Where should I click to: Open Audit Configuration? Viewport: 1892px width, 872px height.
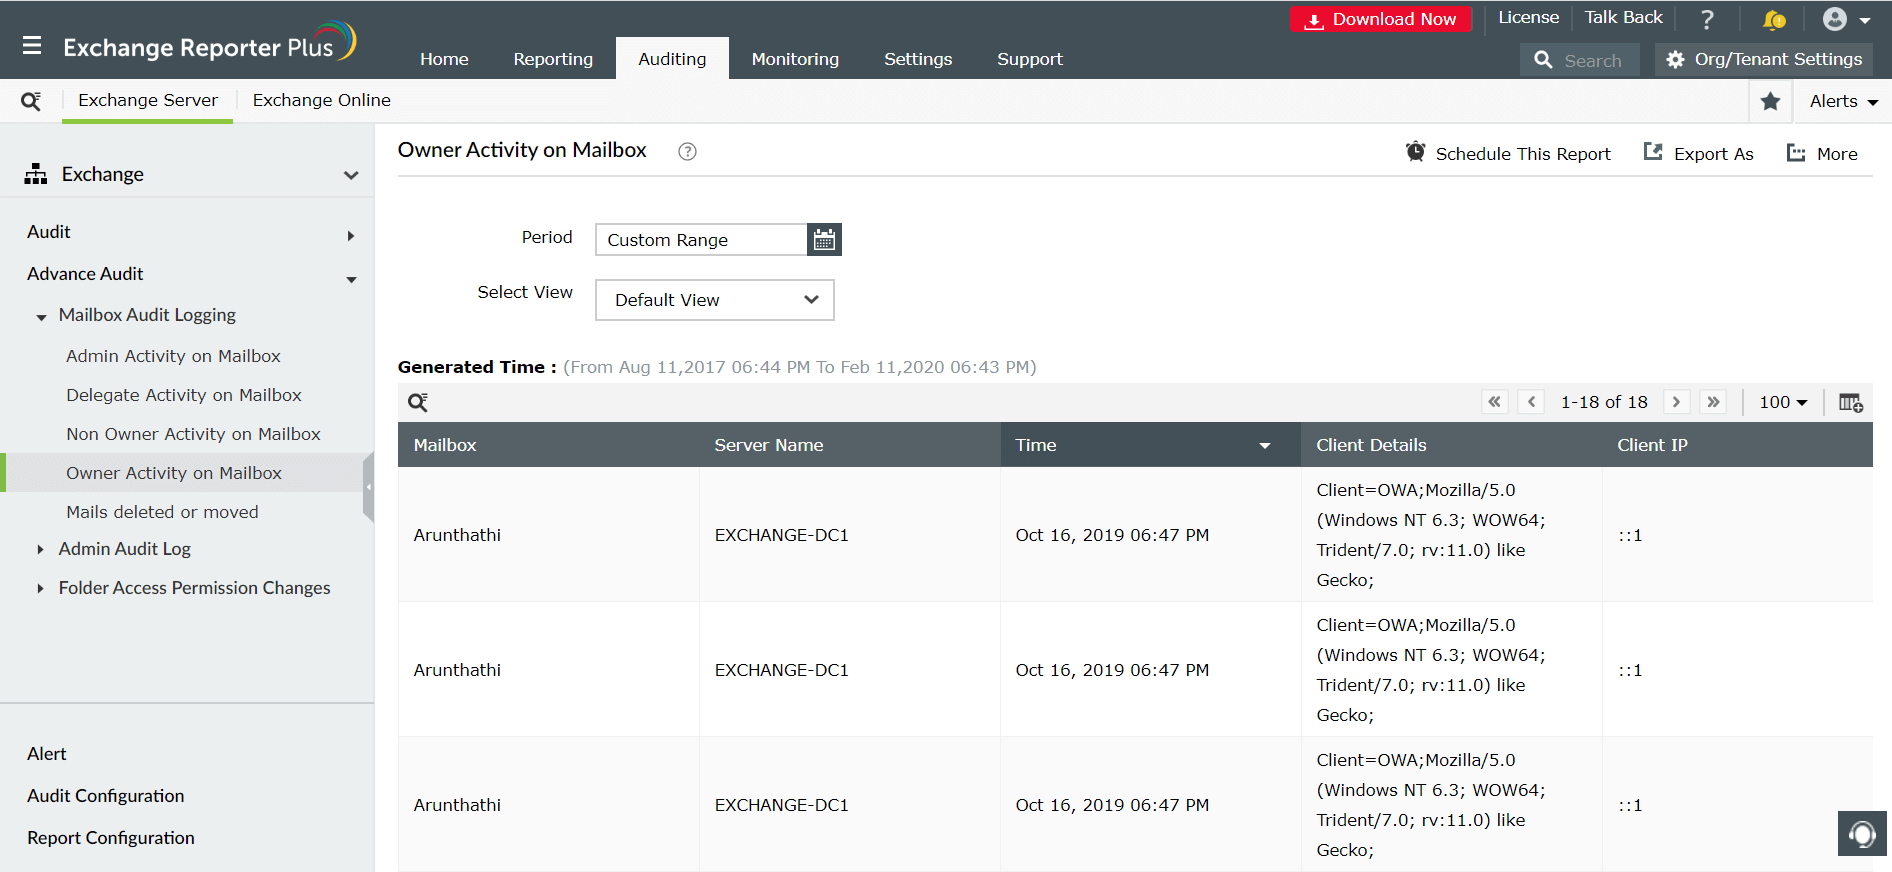point(106,796)
